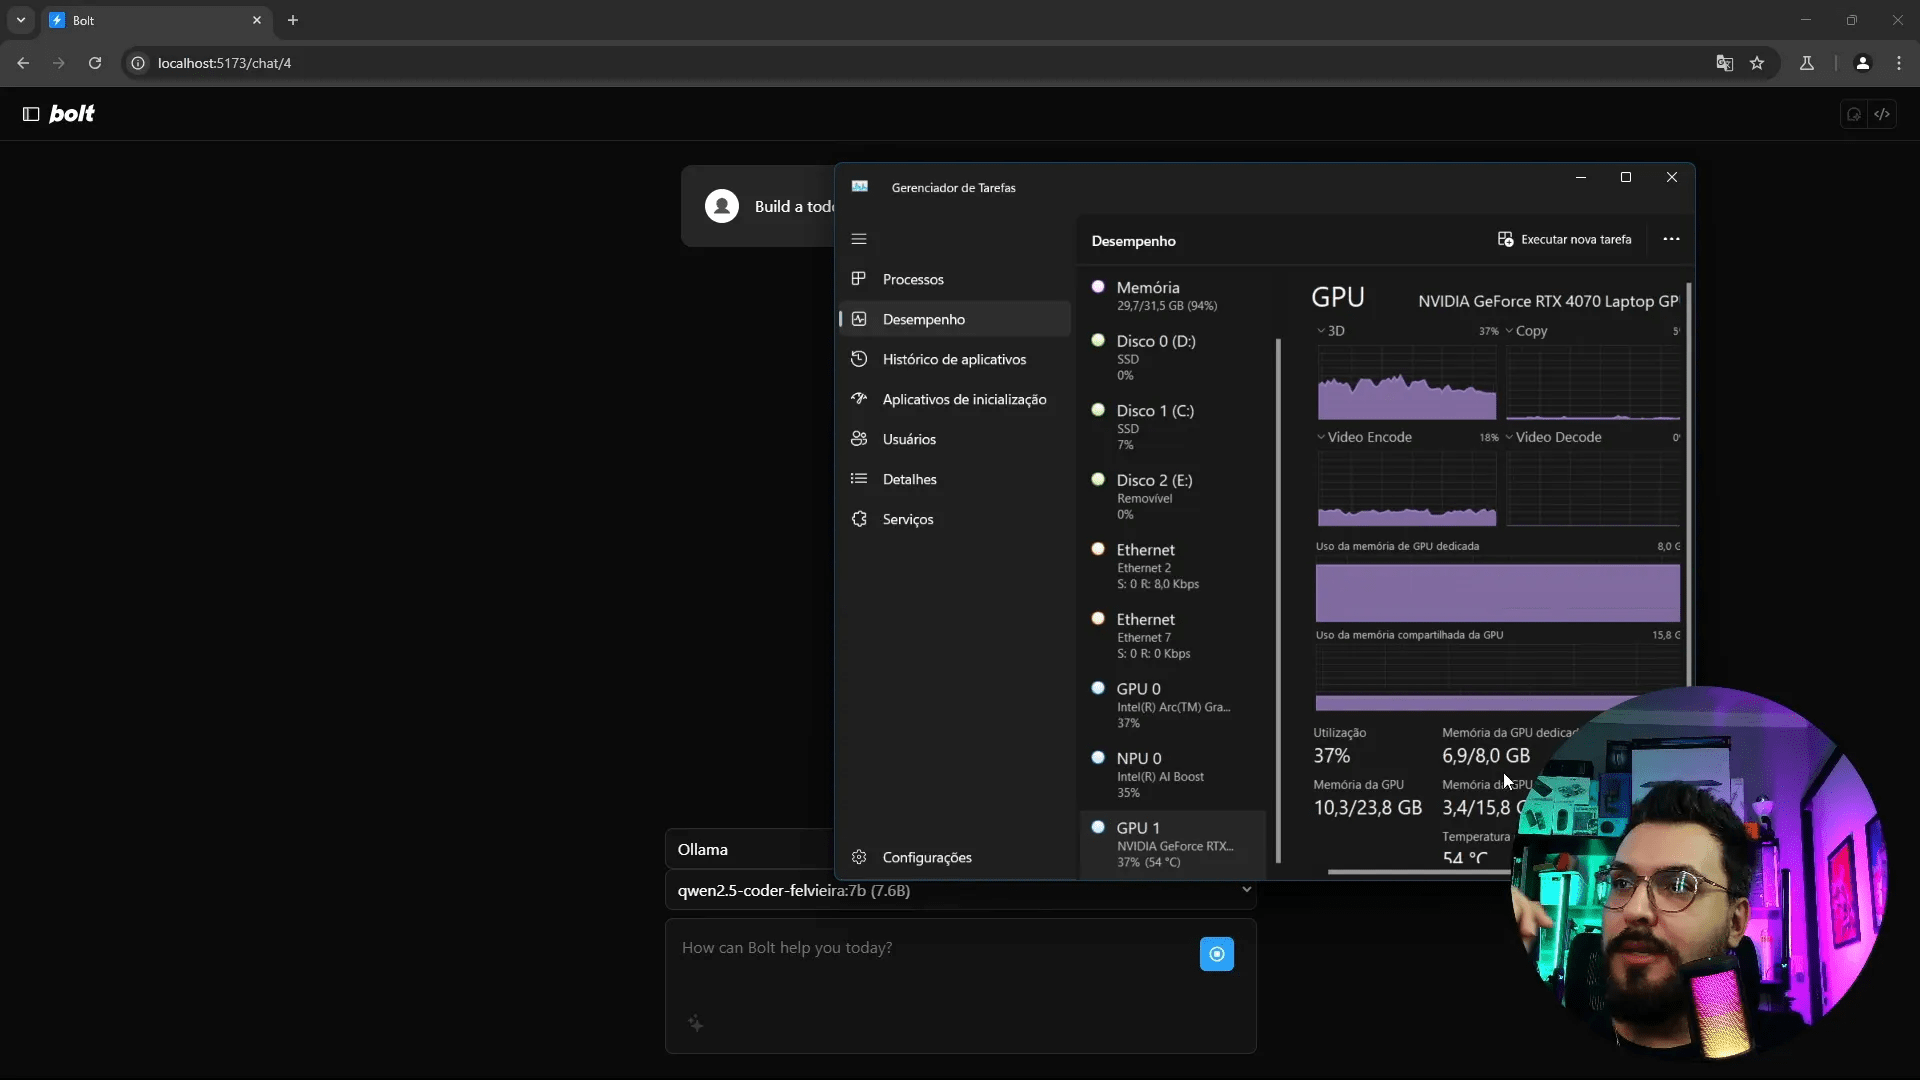Click the enhance prompt sparkle icon

[x=696, y=1023]
